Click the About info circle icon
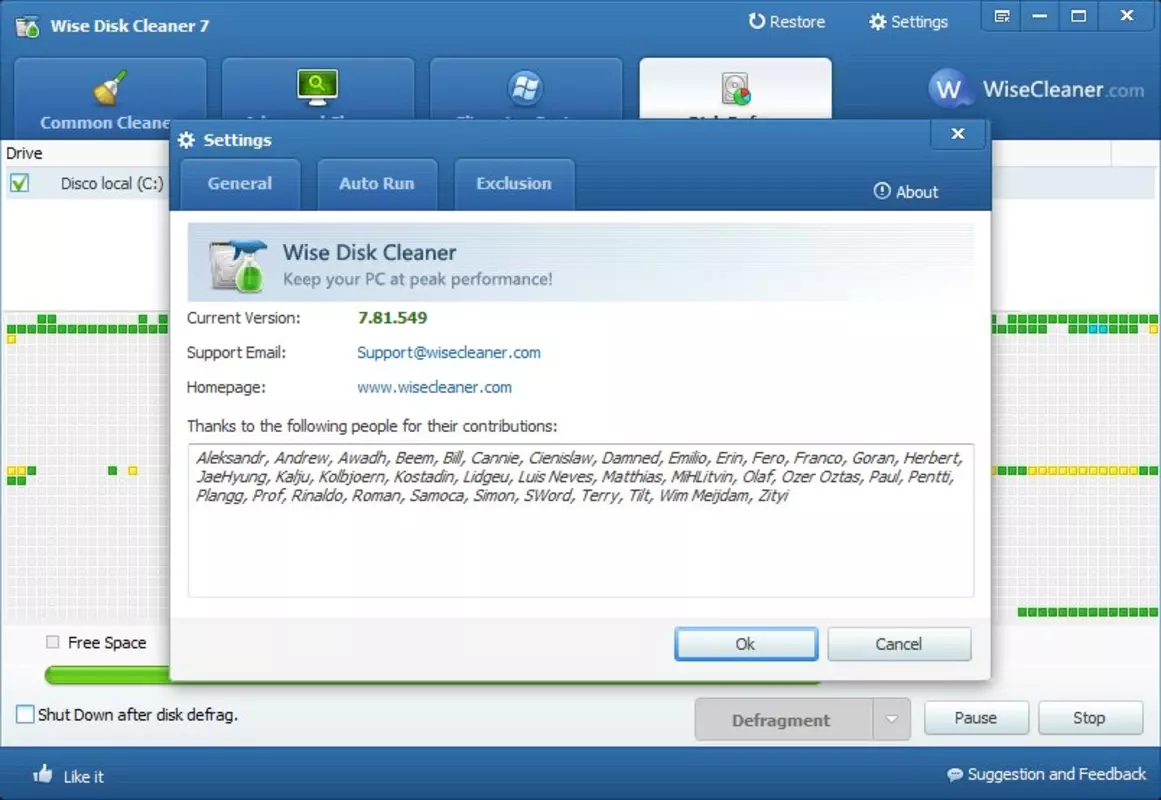1161x800 pixels. [881, 191]
